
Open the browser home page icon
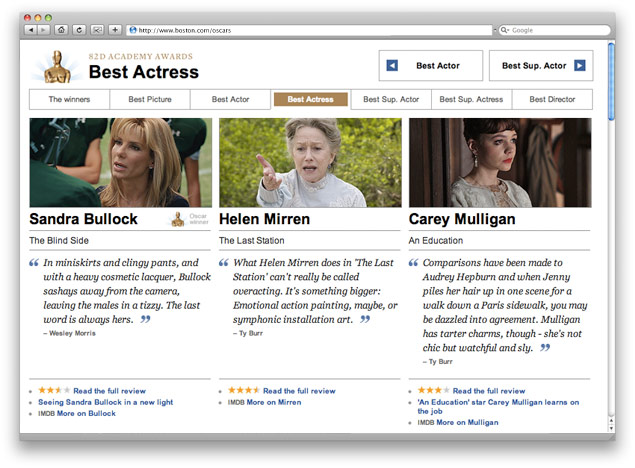coord(61,30)
